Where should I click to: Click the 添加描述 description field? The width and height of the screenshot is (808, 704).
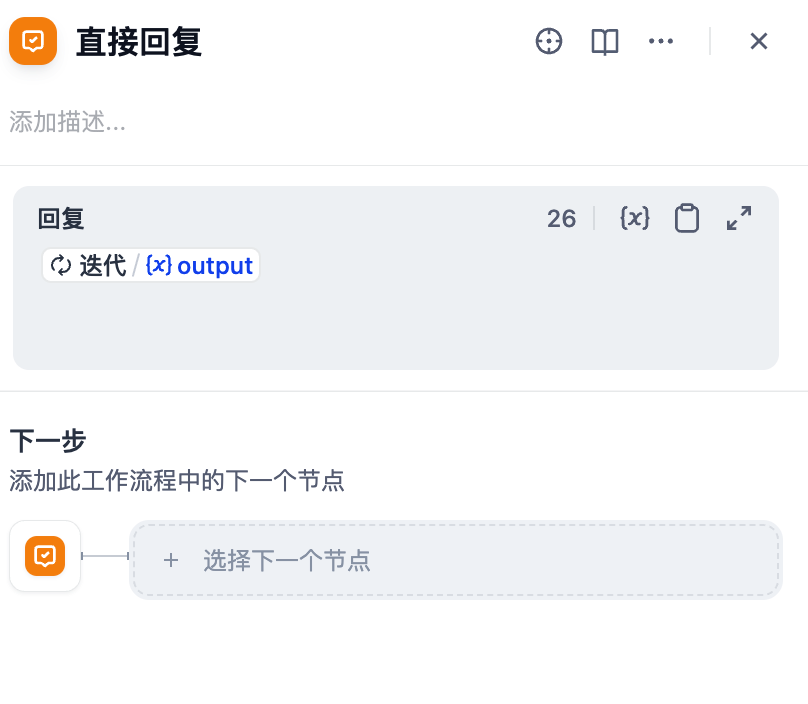tap(67, 122)
